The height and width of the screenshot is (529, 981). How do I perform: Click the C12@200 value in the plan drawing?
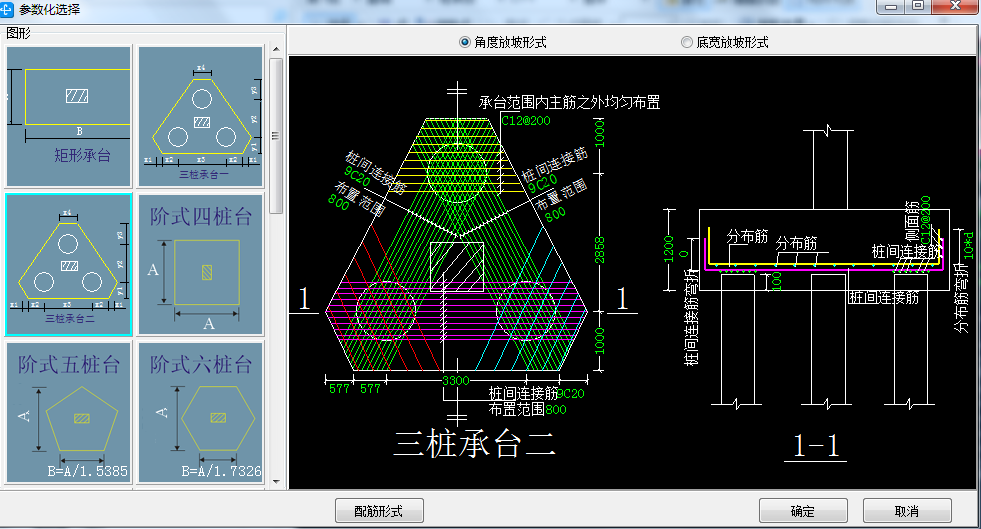pyautogui.click(x=526, y=121)
